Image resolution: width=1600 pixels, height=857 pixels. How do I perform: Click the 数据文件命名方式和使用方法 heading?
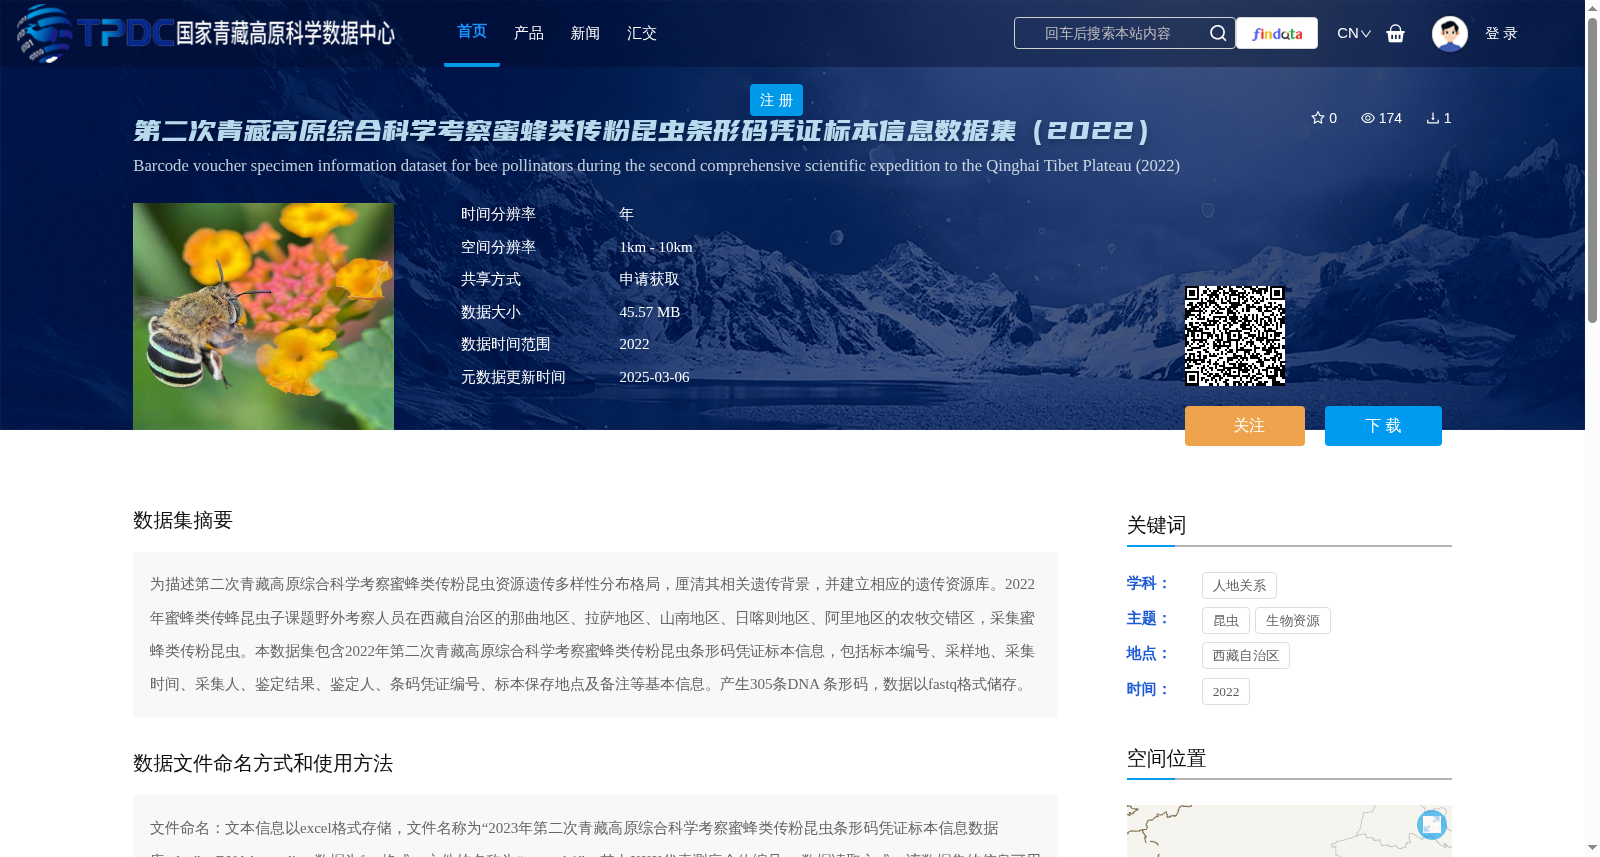(263, 763)
